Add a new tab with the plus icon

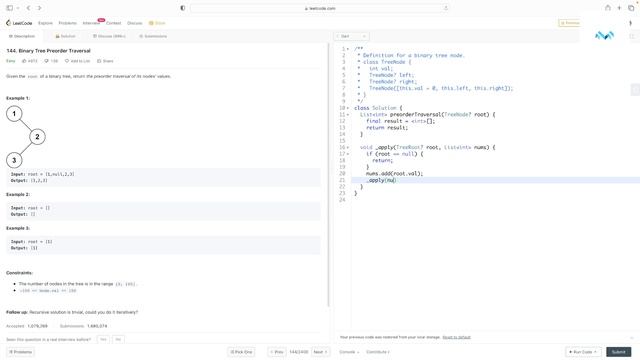click(619, 8)
